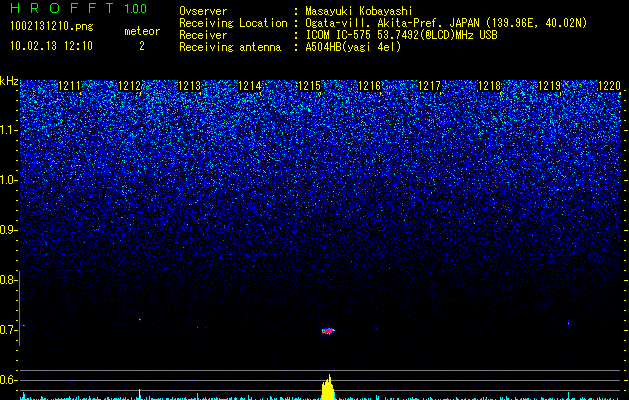Click antenna value A504HB(yagi 4el)
Screen dimensions: 629x400
click(x=353, y=47)
